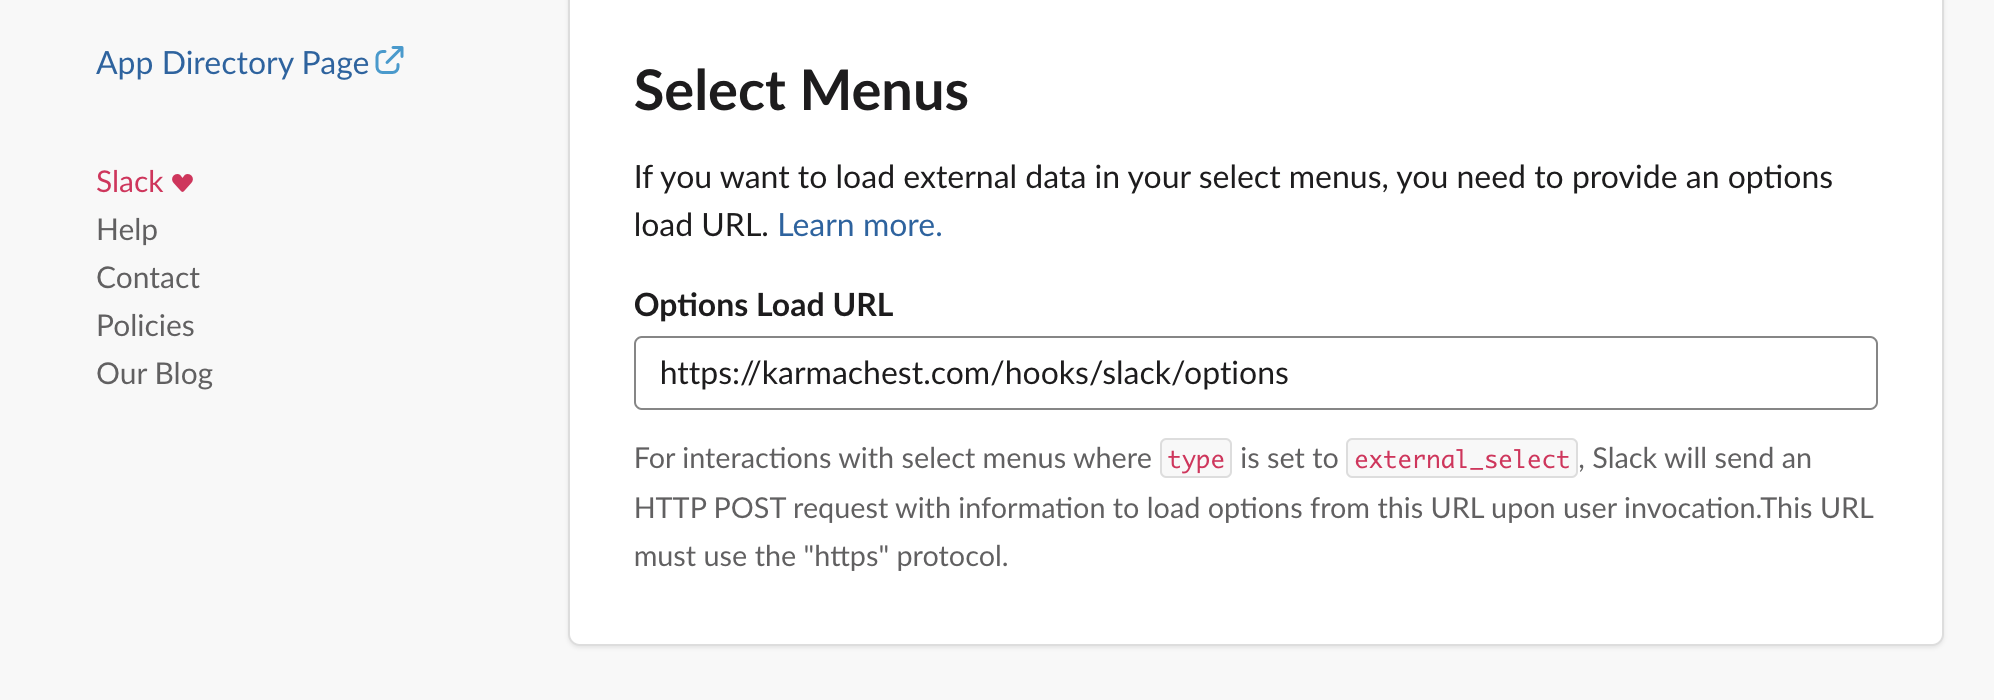Viewport: 1994px width, 700px height.
Task: Click the 'external_select' code tag
Action: (1461, 459)
